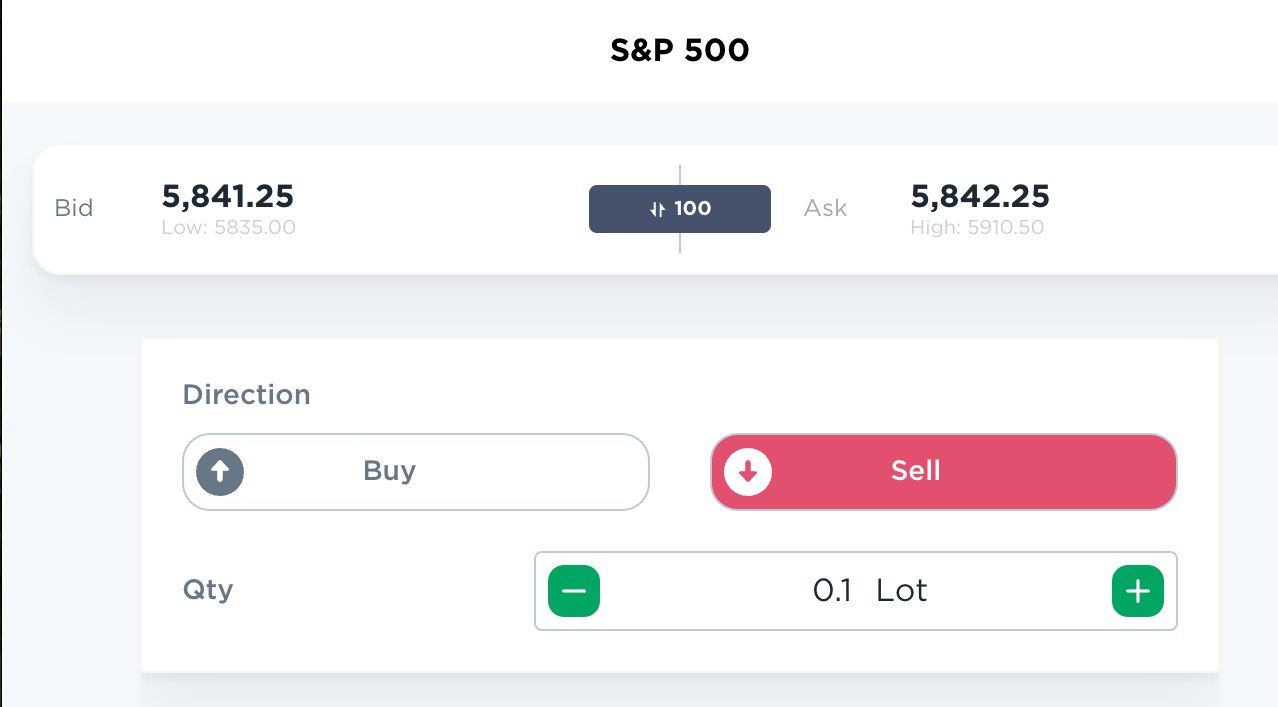Click the Direction heading

(247, 395)
